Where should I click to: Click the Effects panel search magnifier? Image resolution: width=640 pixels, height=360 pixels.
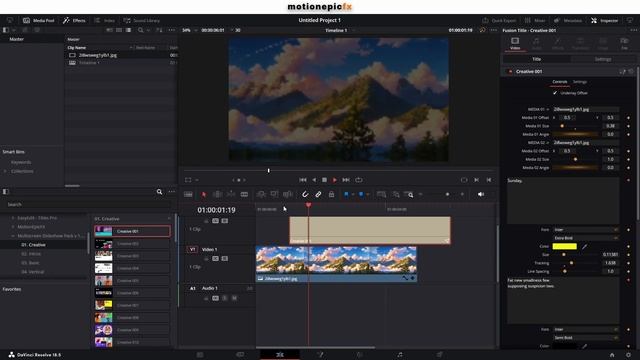point(160,191)
